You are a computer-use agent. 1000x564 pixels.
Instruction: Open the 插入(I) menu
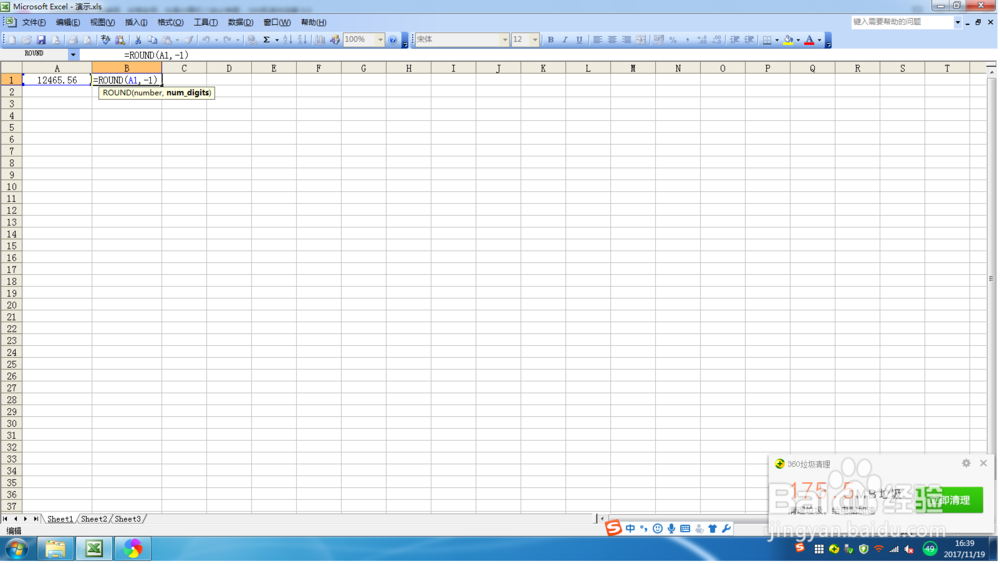pos(136,22)
